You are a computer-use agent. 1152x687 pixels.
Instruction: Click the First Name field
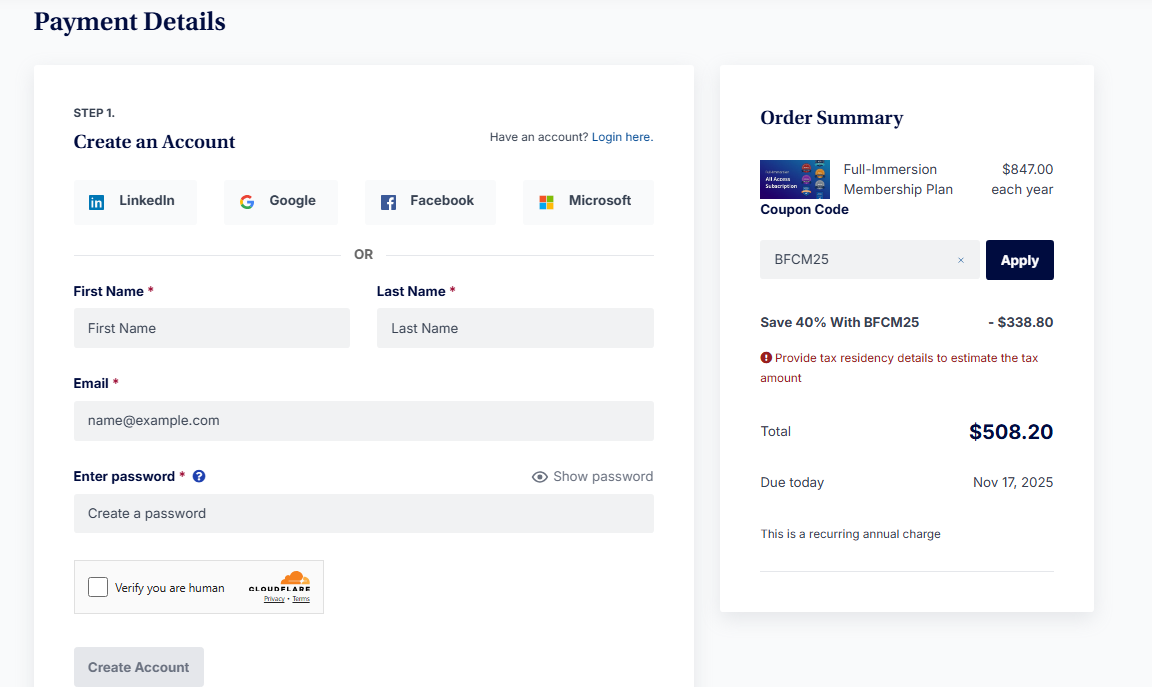click(x=211, y=328)
